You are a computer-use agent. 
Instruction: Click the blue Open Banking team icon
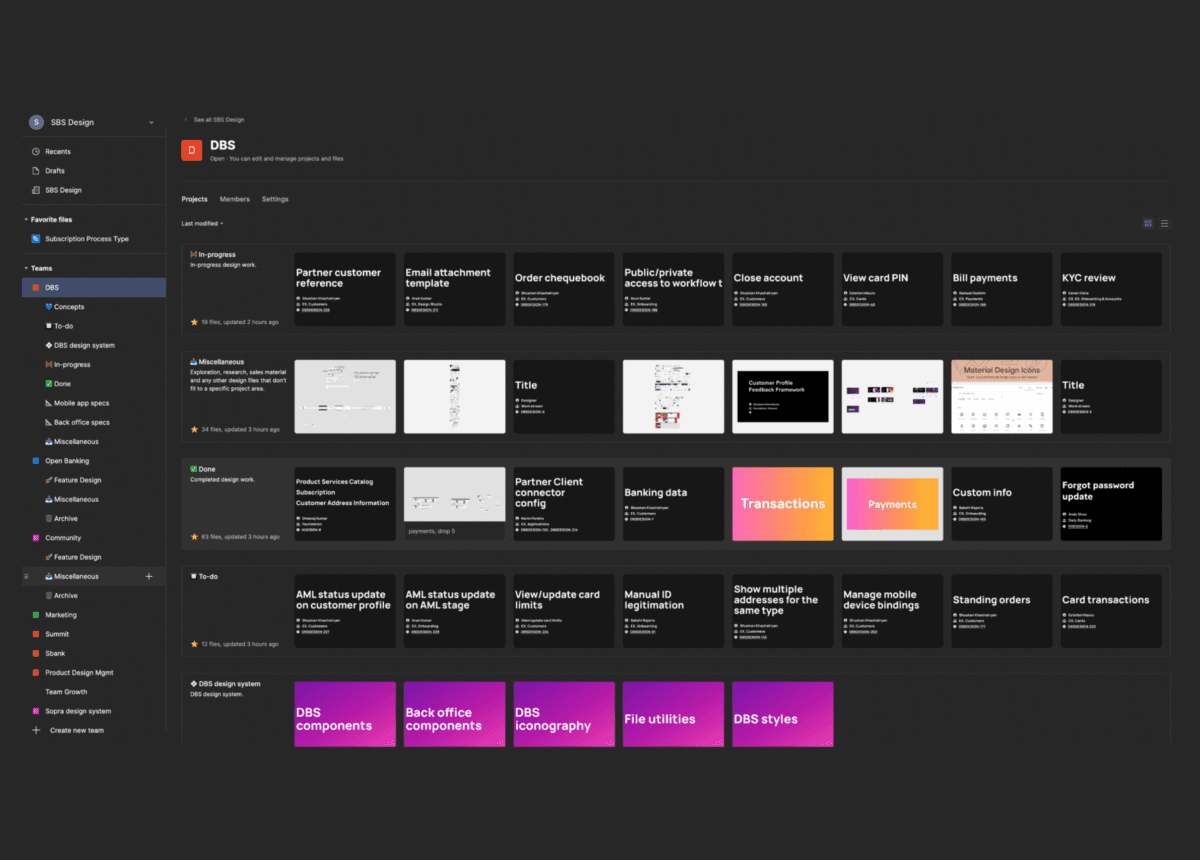pos(36,461)
